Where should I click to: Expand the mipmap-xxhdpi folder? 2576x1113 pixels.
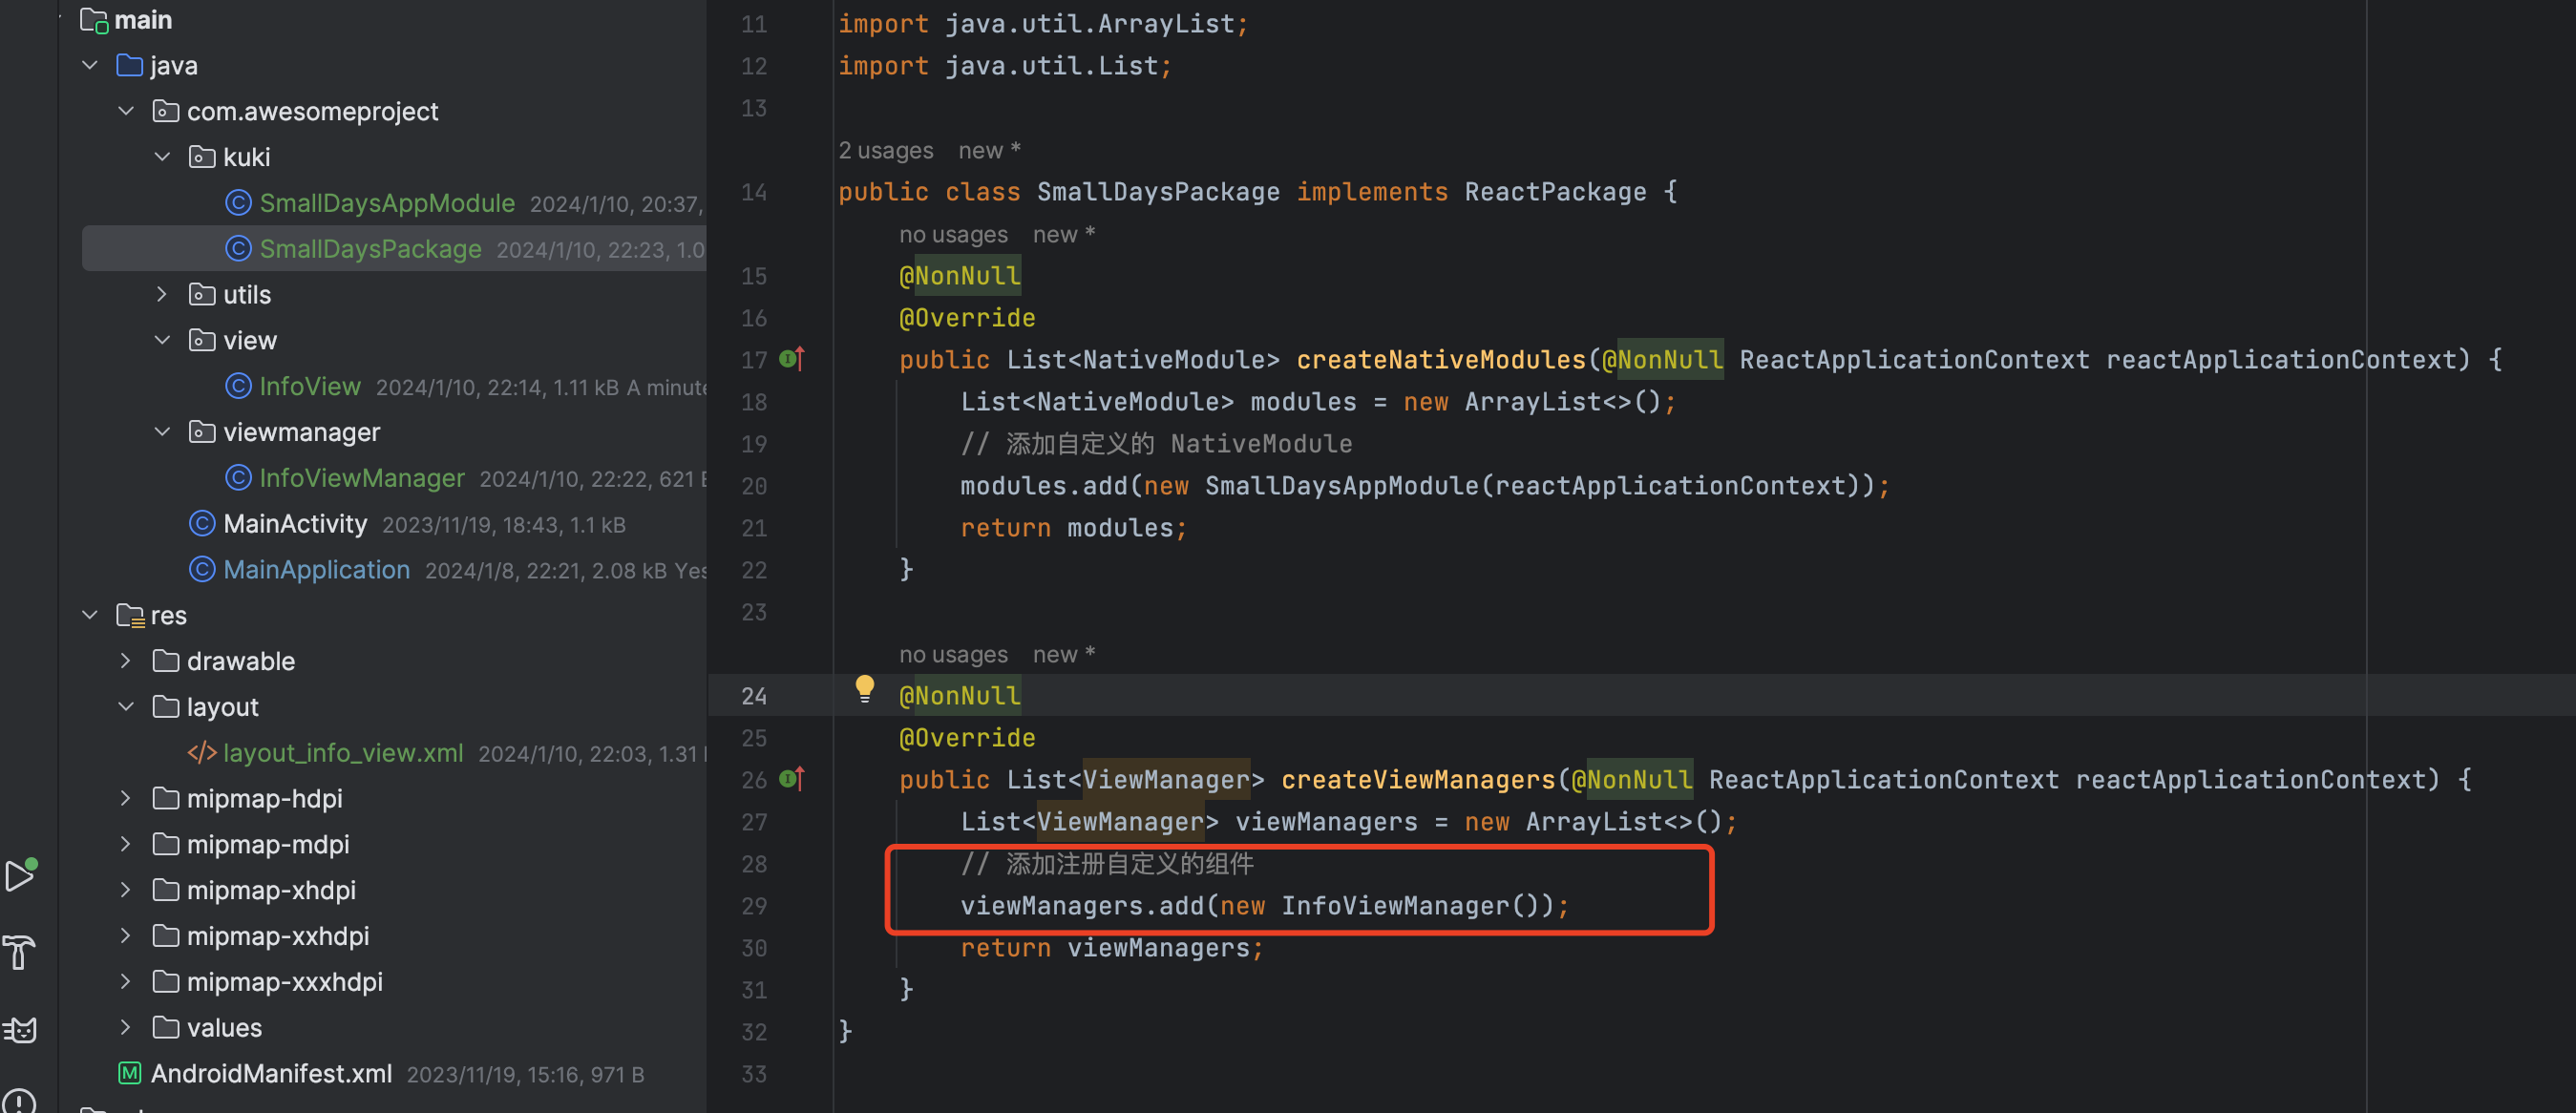pyautogui.click(x=126, y=936)
